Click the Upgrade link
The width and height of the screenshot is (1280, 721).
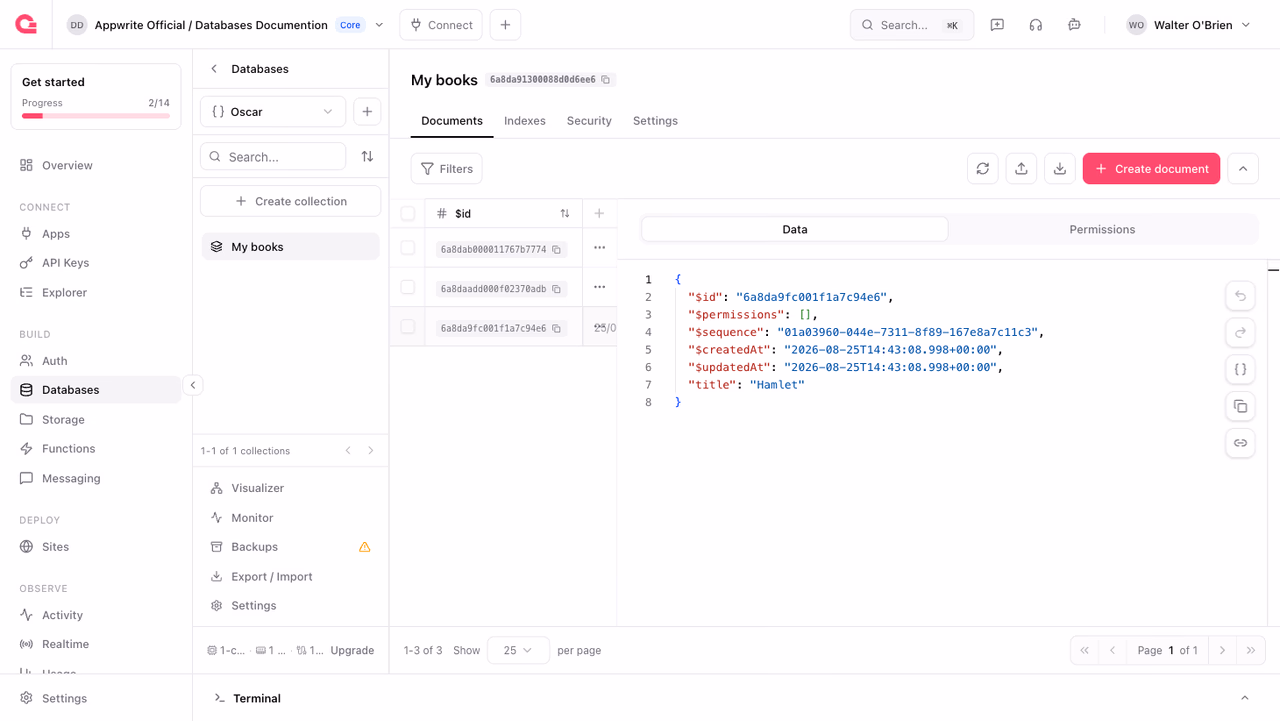point(352,650)
